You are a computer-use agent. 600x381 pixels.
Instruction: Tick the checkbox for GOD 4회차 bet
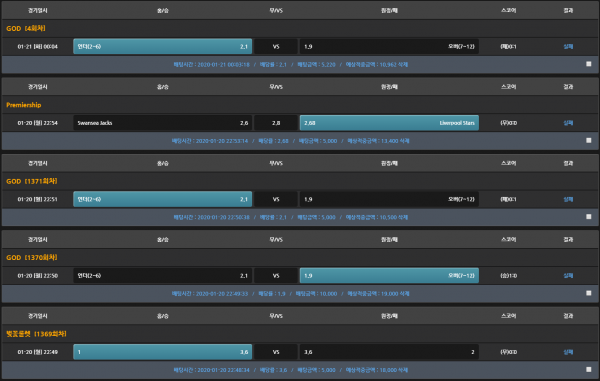point(589,64)
